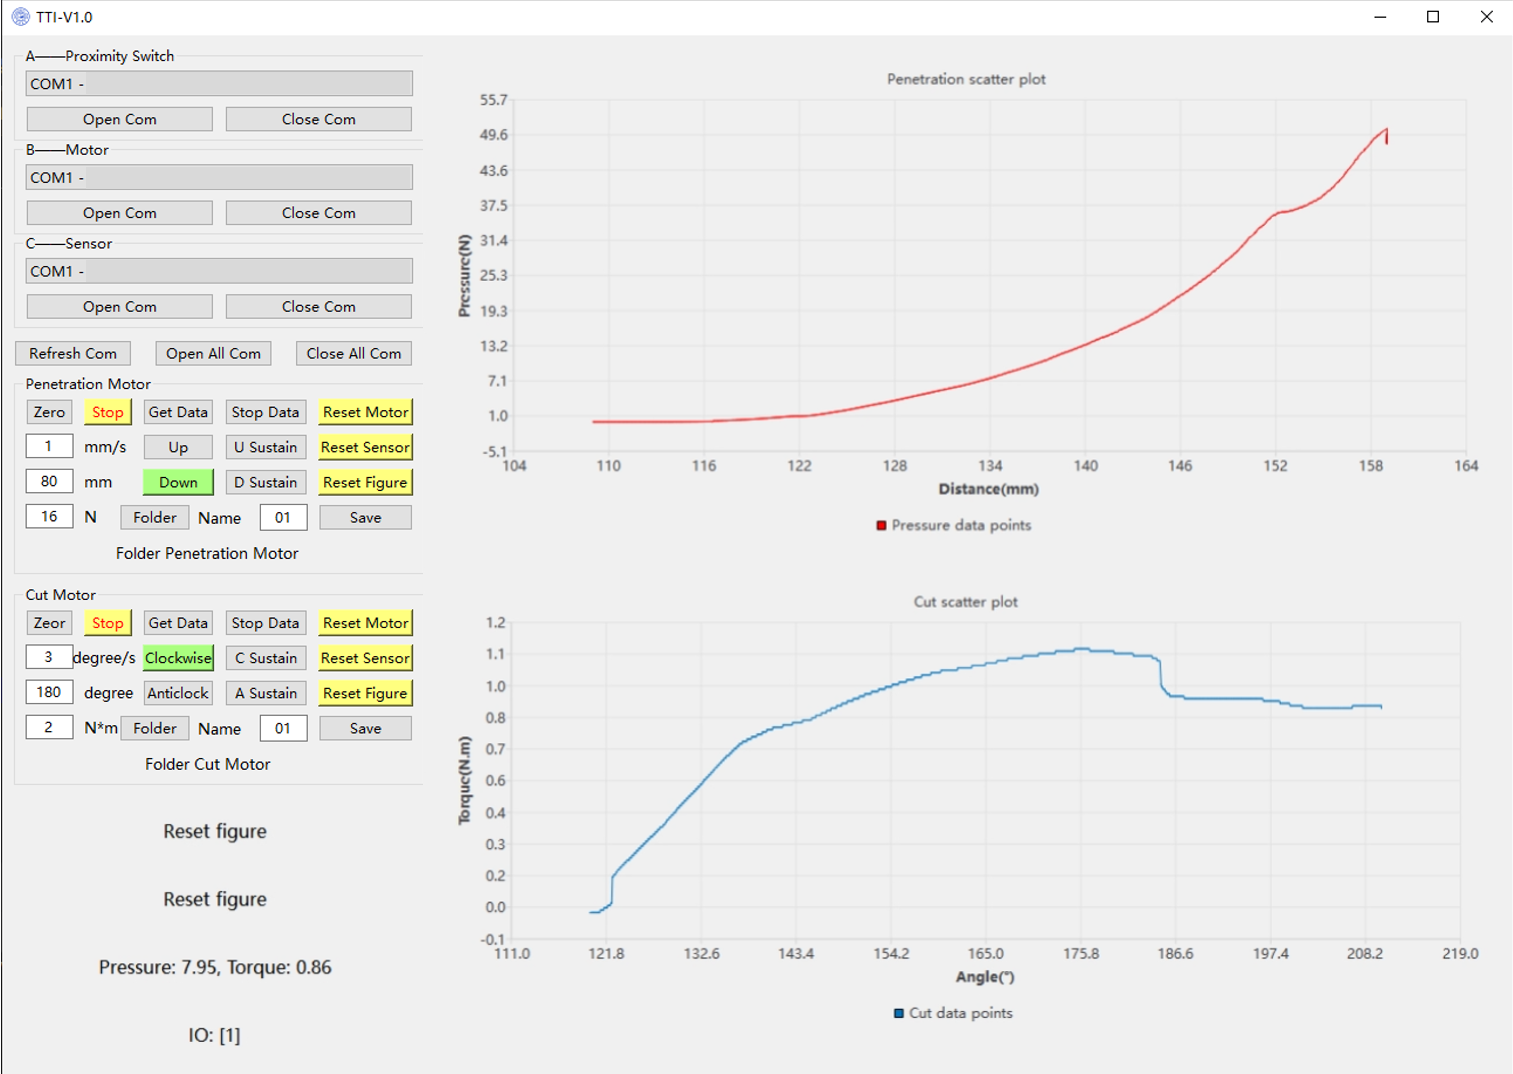1513x1074 pixels.
Task: Click the C Sustain button
Action: 265,658
